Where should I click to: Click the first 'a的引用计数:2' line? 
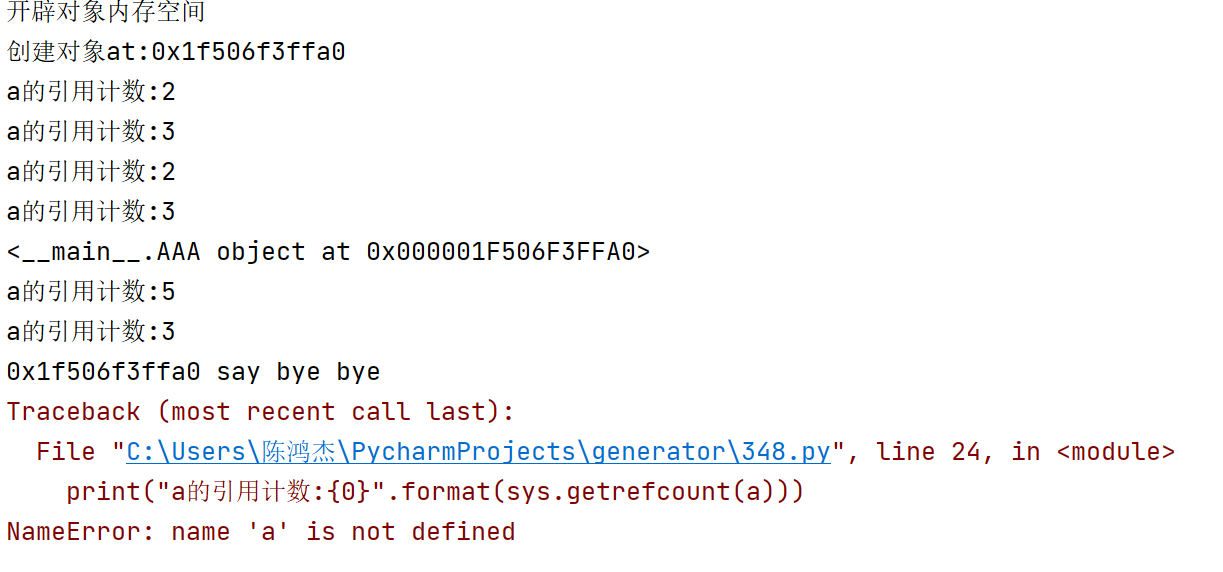tap(91, 92)
